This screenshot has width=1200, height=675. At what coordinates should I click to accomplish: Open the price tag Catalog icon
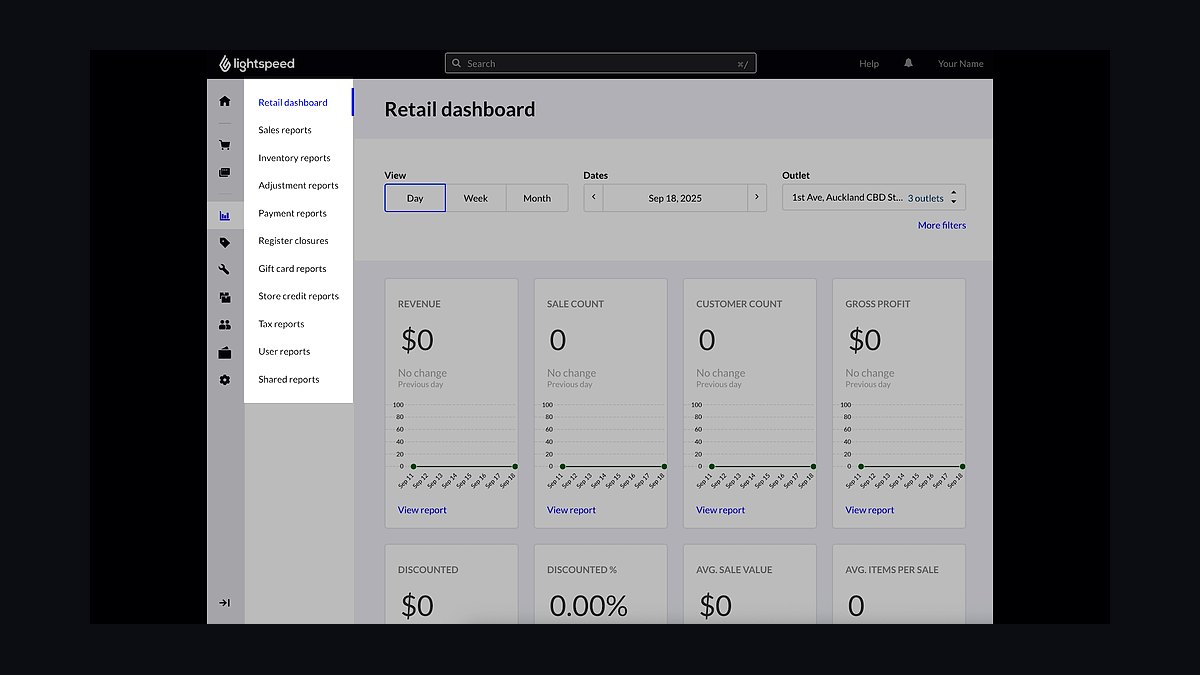coord(225,242)
